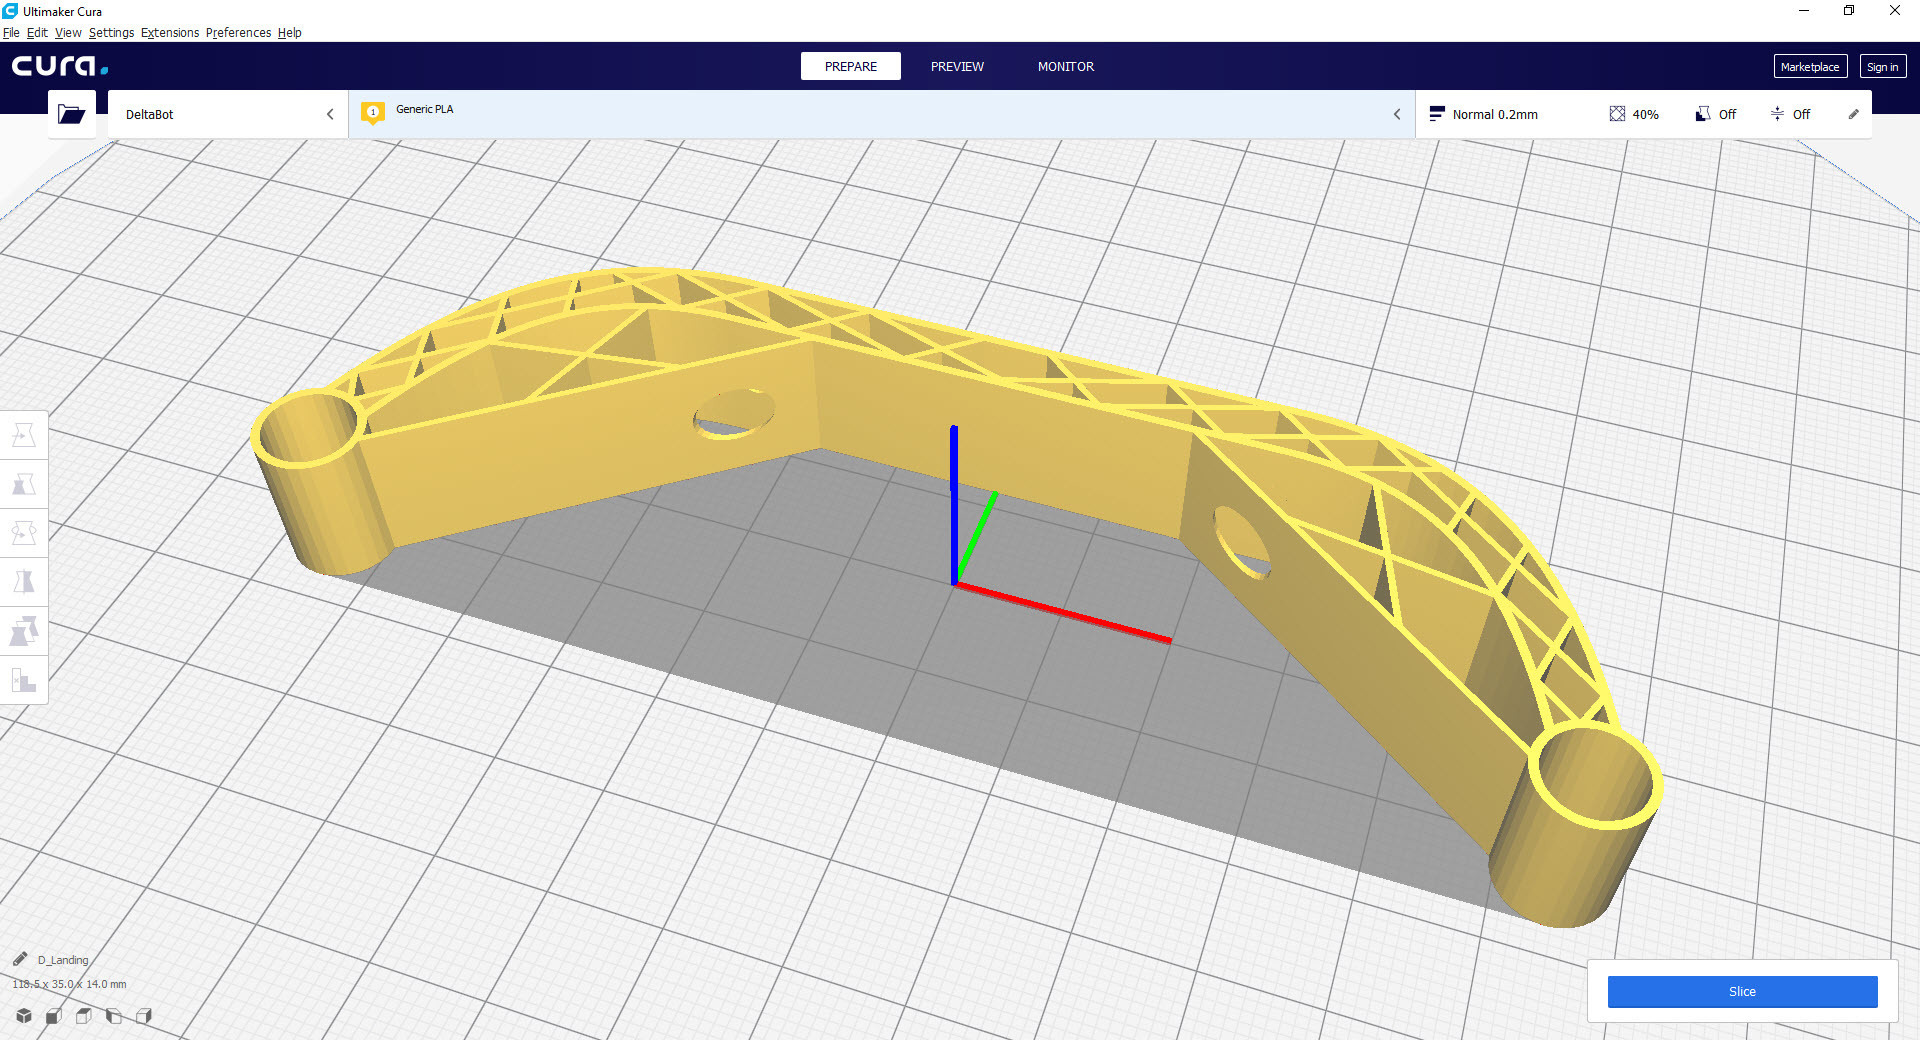Click the Marketplace button
This screenshot has height=1040, width=1920.
(x=1810, y=66)
